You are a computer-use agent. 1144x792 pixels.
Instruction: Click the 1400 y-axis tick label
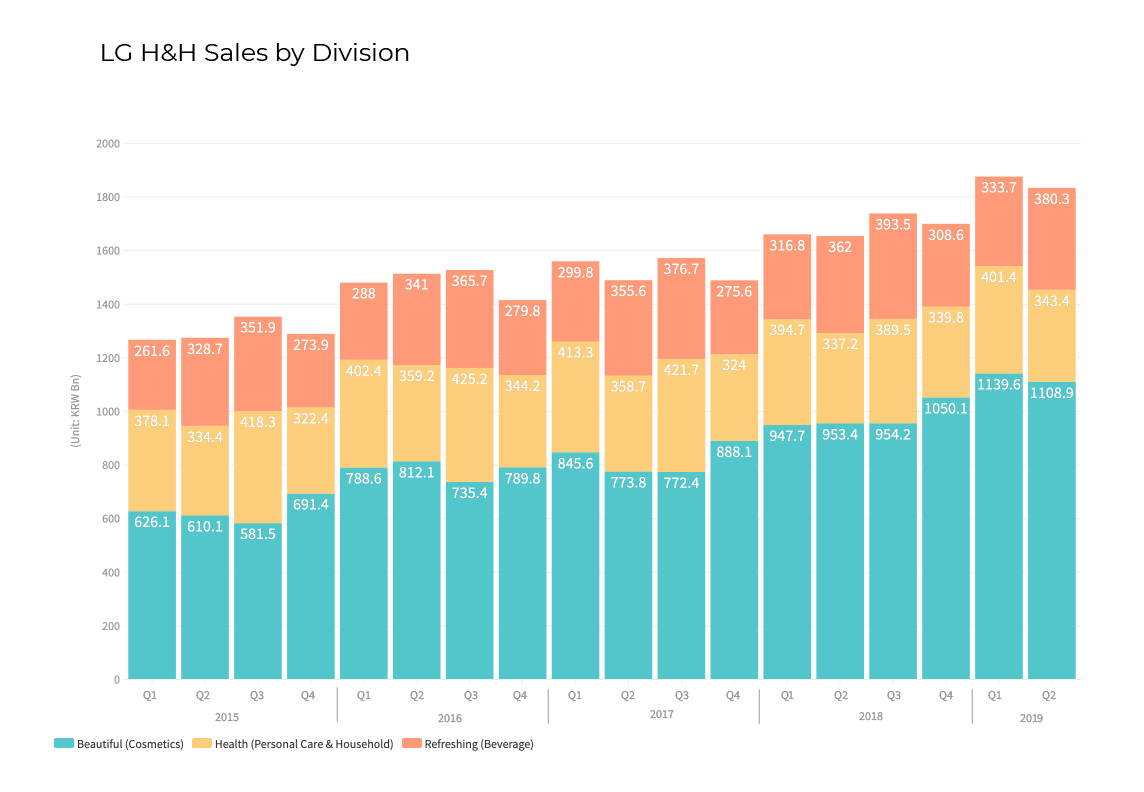(108, 305)
